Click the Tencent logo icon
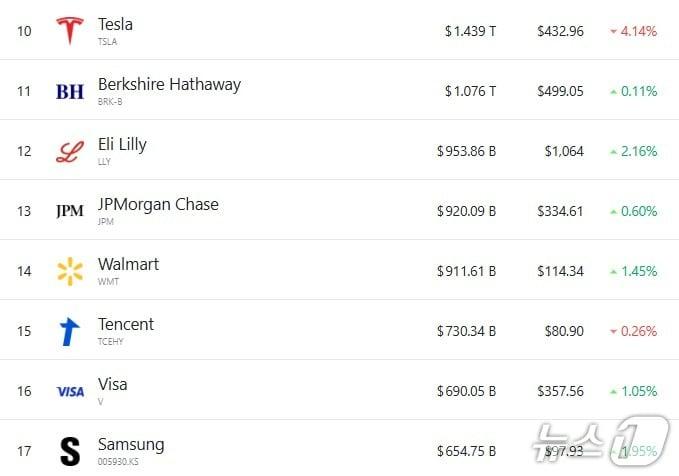Image resolution: width=679 pixels, height=476 pixels. click(x=70, y=331)
